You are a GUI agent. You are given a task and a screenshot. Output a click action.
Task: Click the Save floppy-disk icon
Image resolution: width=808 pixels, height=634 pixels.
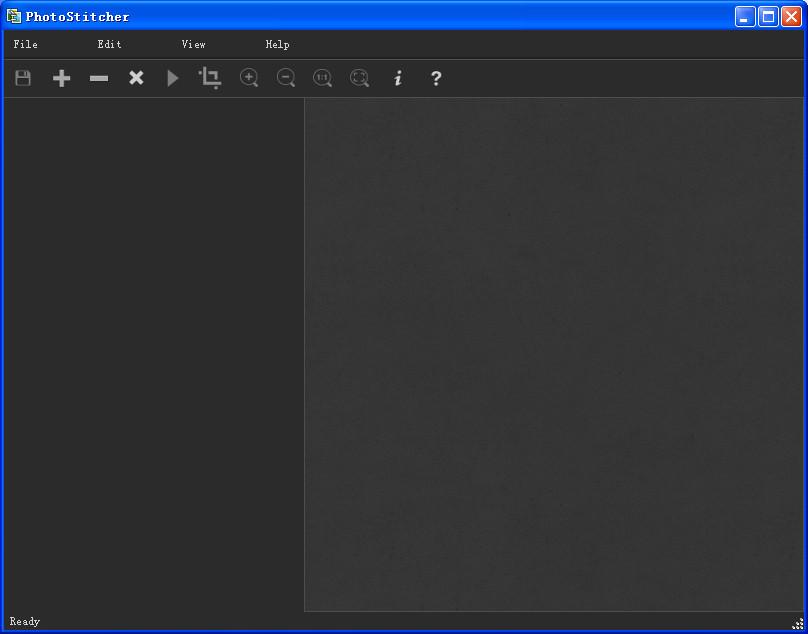click(x=23, y=78)
